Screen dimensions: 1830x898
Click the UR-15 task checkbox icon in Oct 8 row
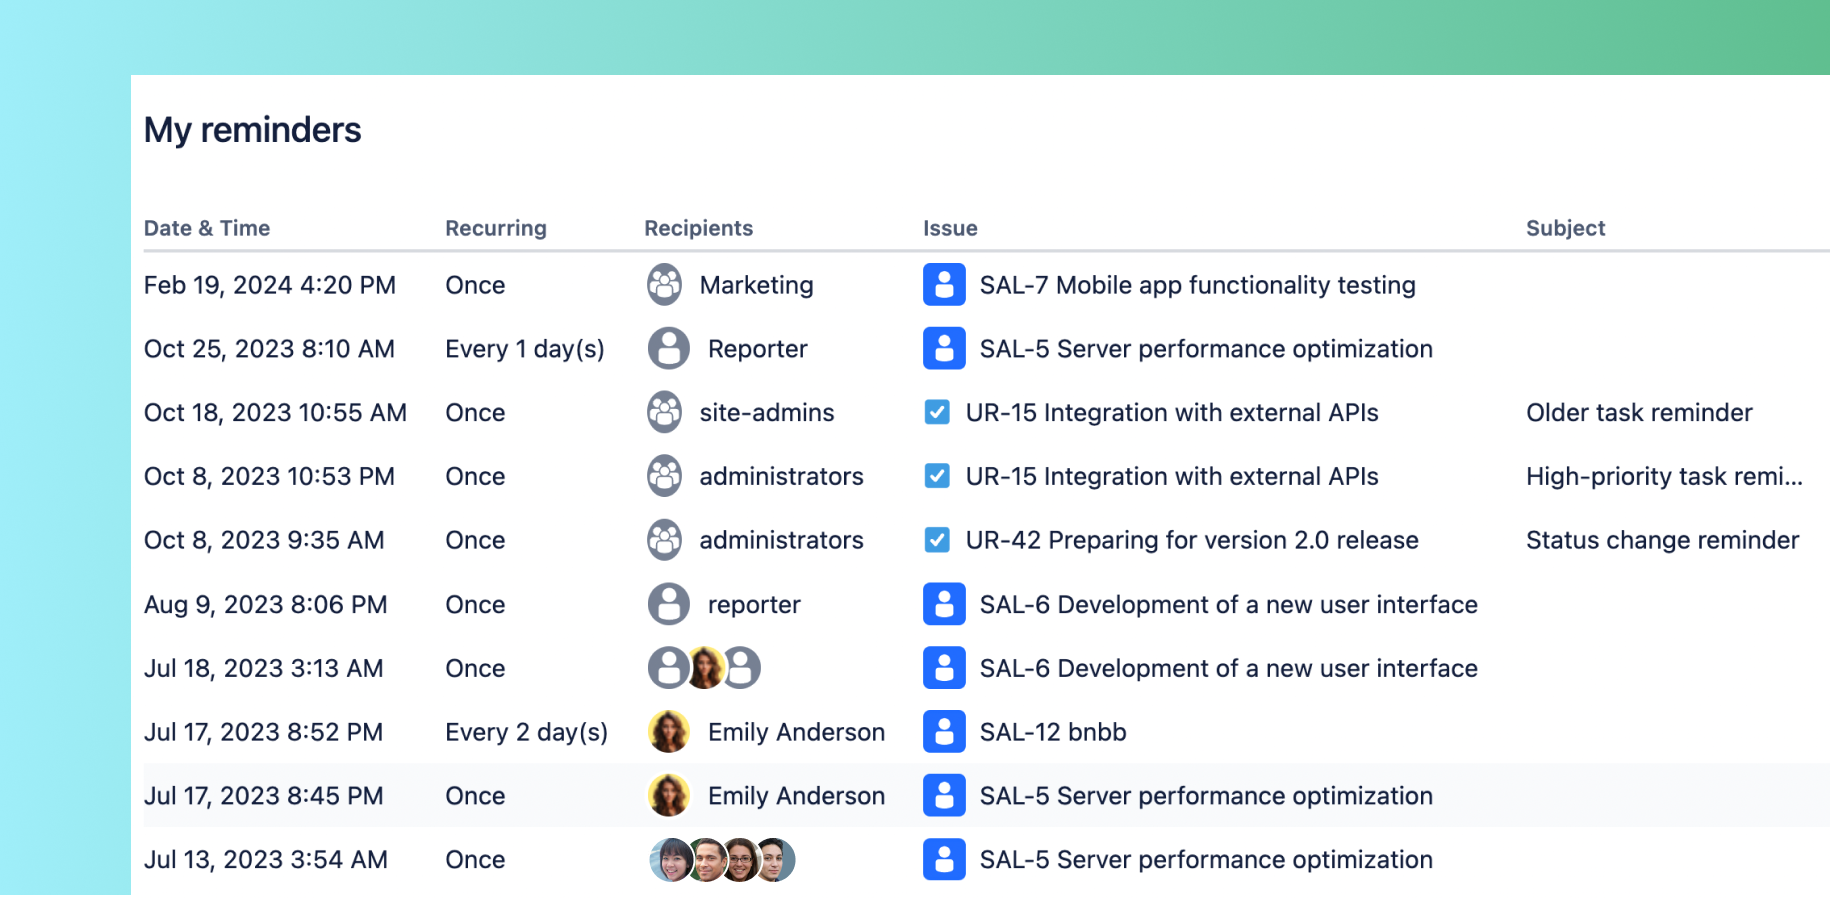(x=937, y=476)
